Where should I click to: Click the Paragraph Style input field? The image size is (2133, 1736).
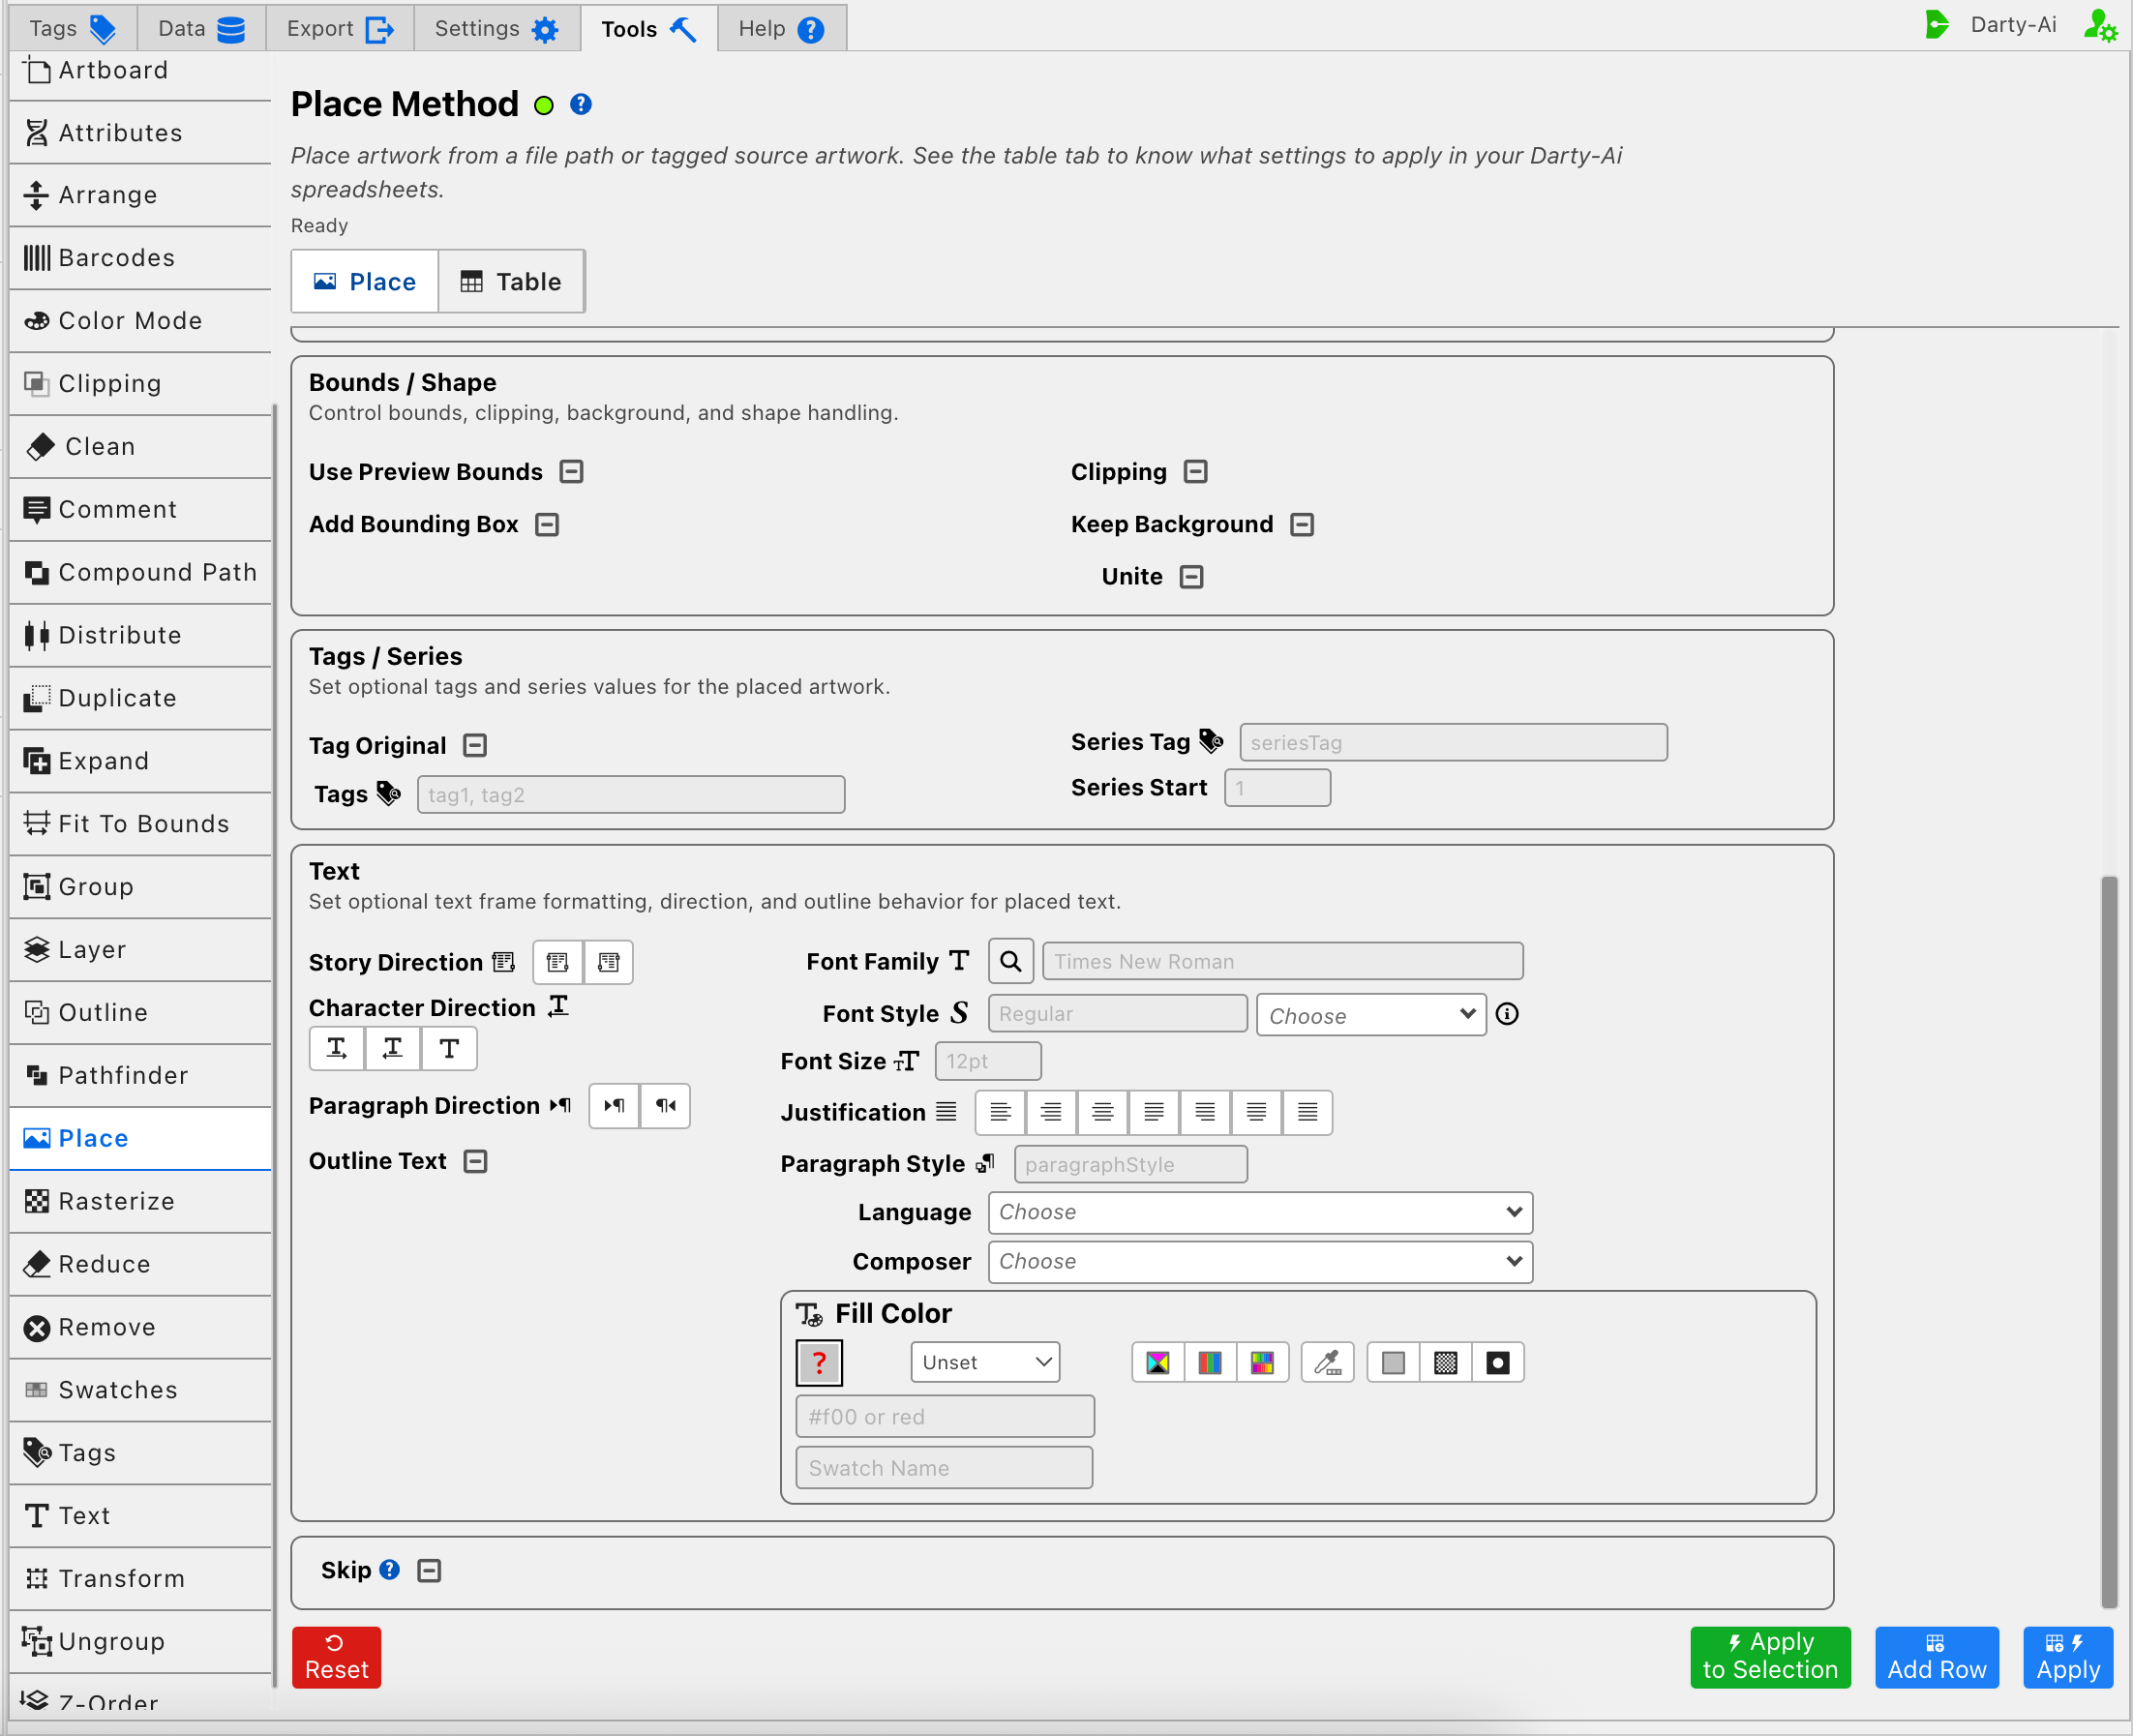click(1130, 1164)
